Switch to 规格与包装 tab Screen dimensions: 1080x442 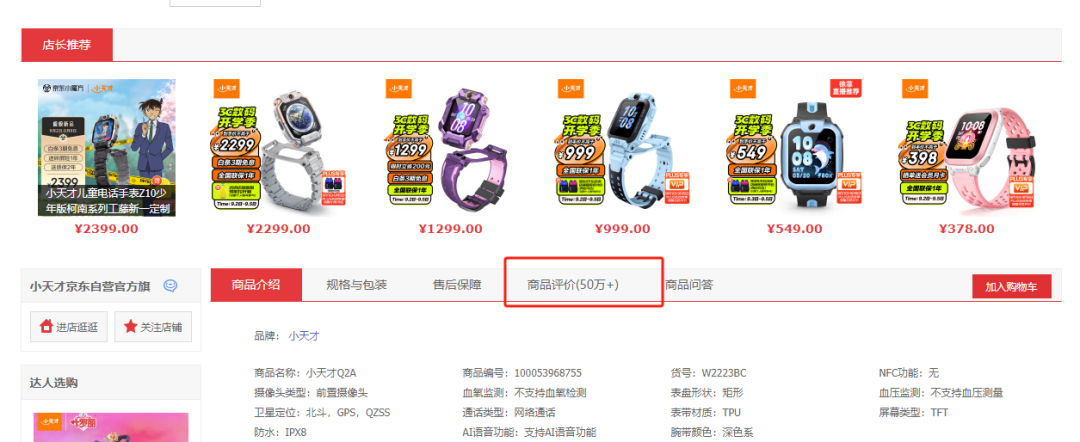357,285
